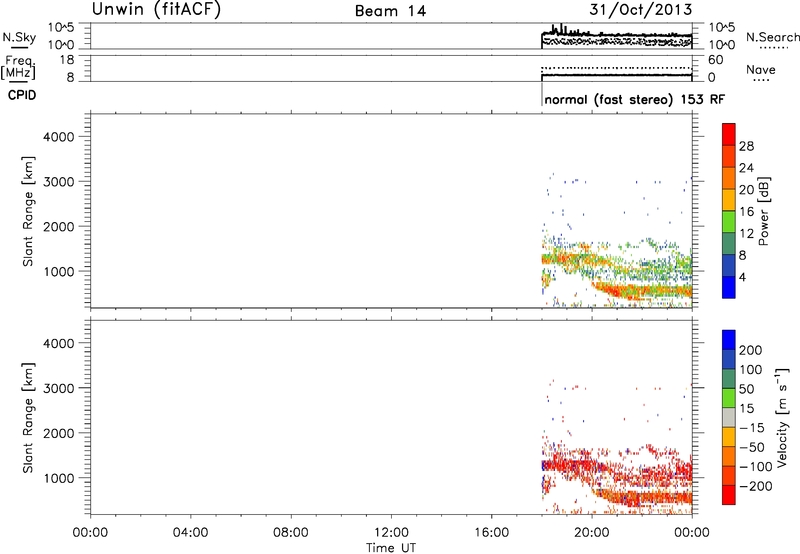Viewport: 800px width, 554px height.
Task: Select the 'Beam 14' header label
Action: 390,11
